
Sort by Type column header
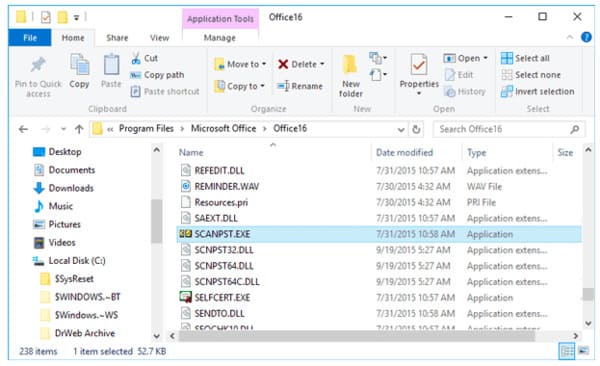(x=476, y=152)
